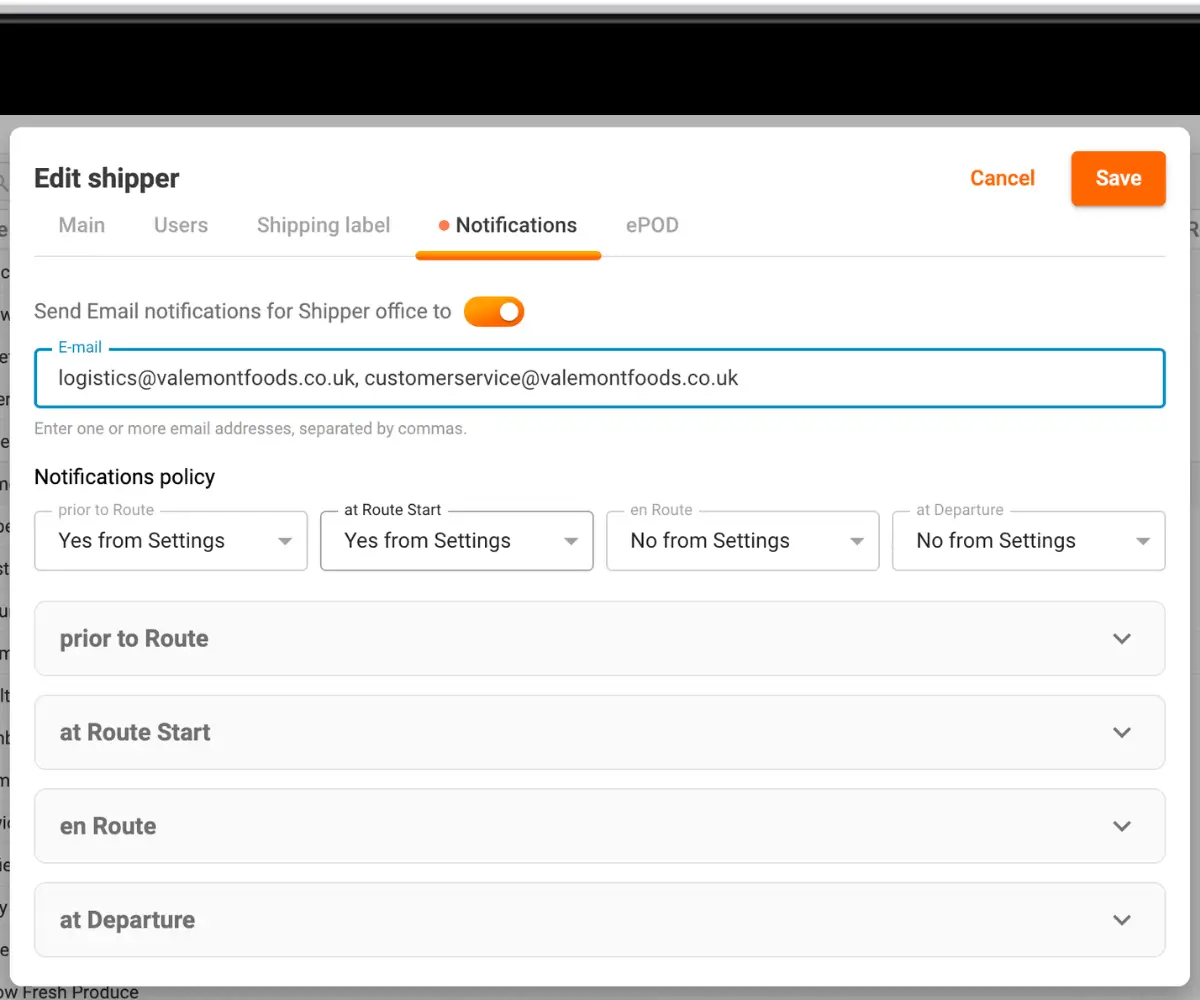This screenshot has height=1000, width=1200.
Task: Click the Edit shipper dialog title
Action: [x=107, y=179]
